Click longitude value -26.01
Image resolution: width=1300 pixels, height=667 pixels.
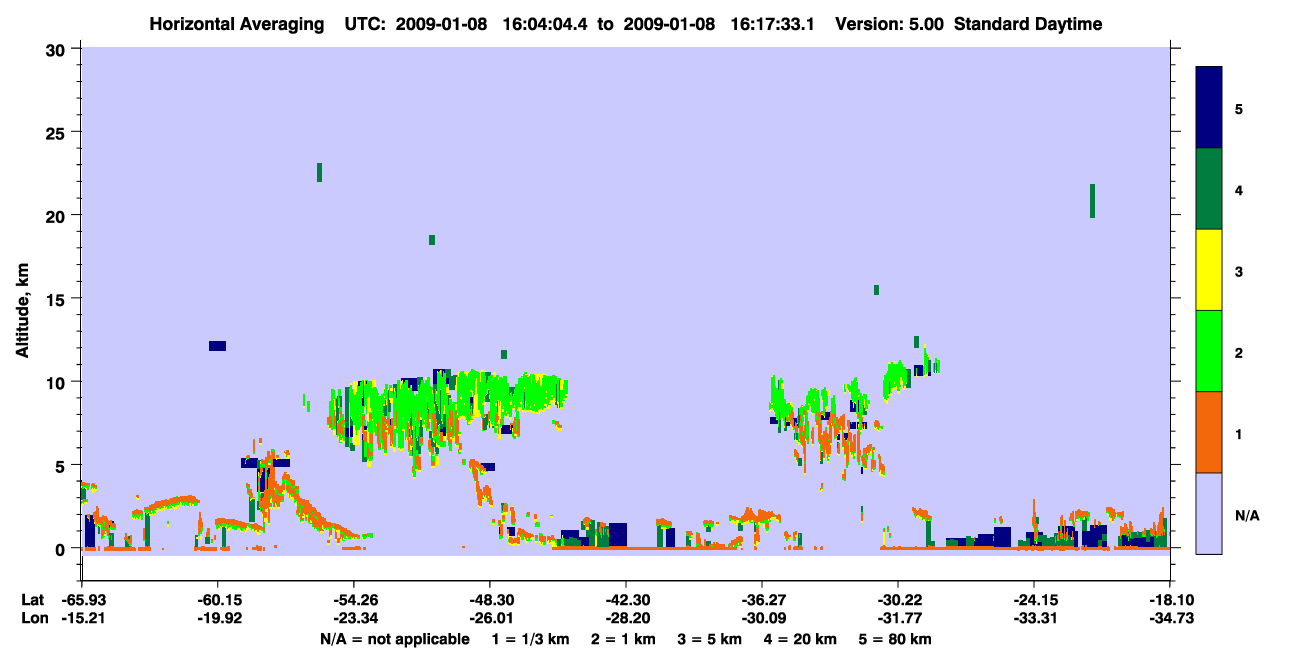click(489, 618)
